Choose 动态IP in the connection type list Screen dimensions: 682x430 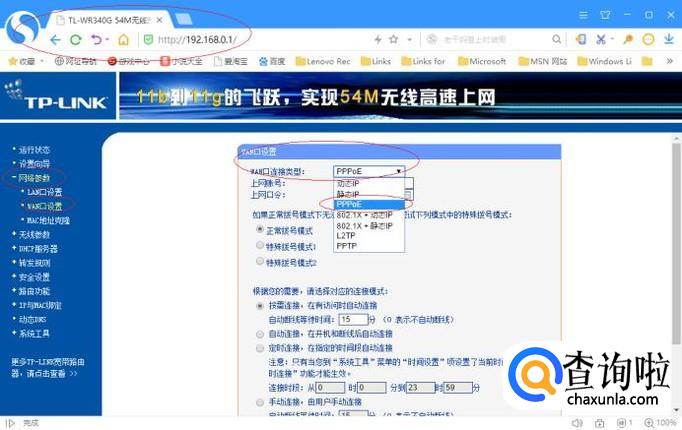(369, 184)
